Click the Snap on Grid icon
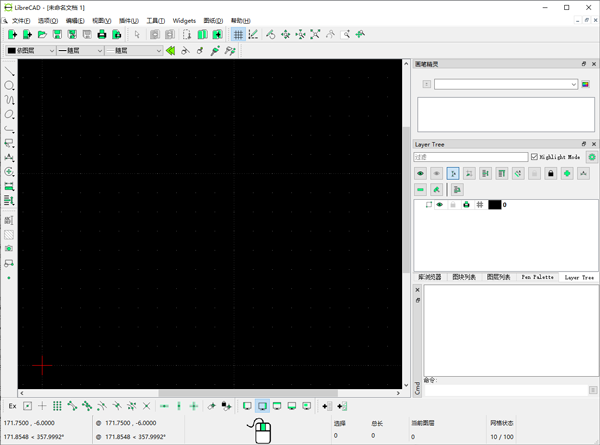This screenshot has height=445, width=600. 57,406
